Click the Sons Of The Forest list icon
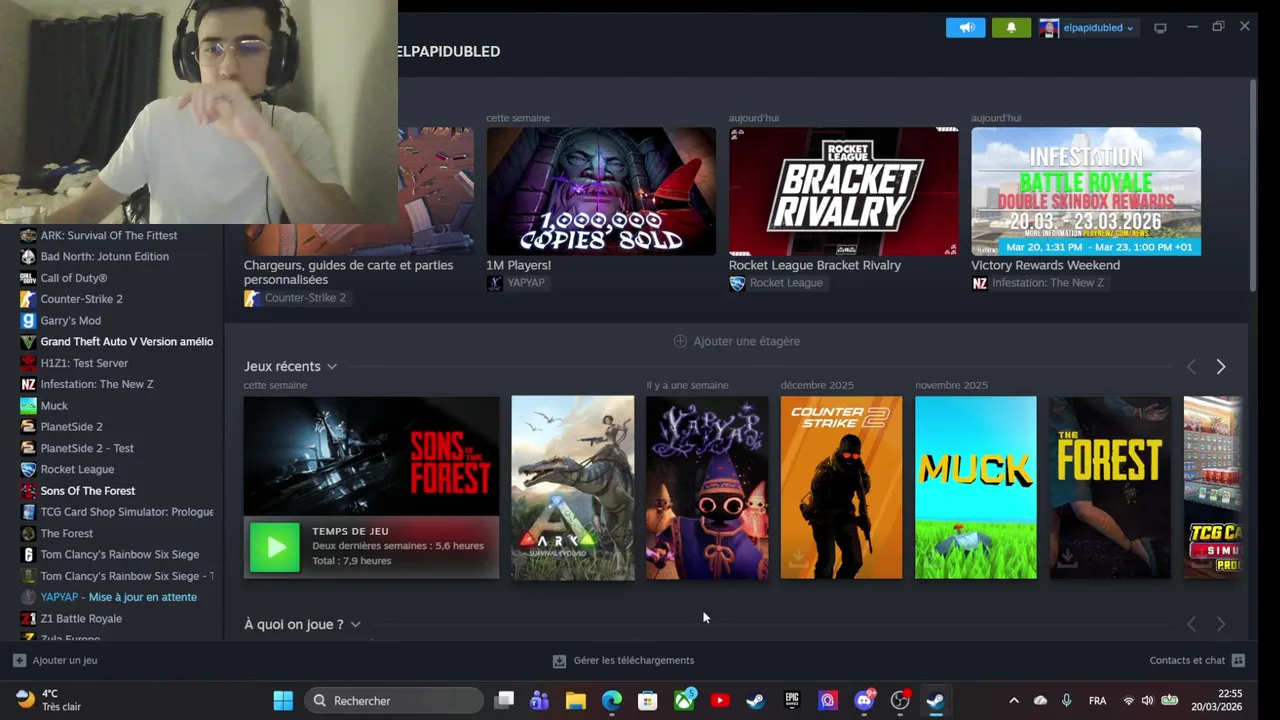This screenshot has width=1280, height=720. (x=28, y=490)
